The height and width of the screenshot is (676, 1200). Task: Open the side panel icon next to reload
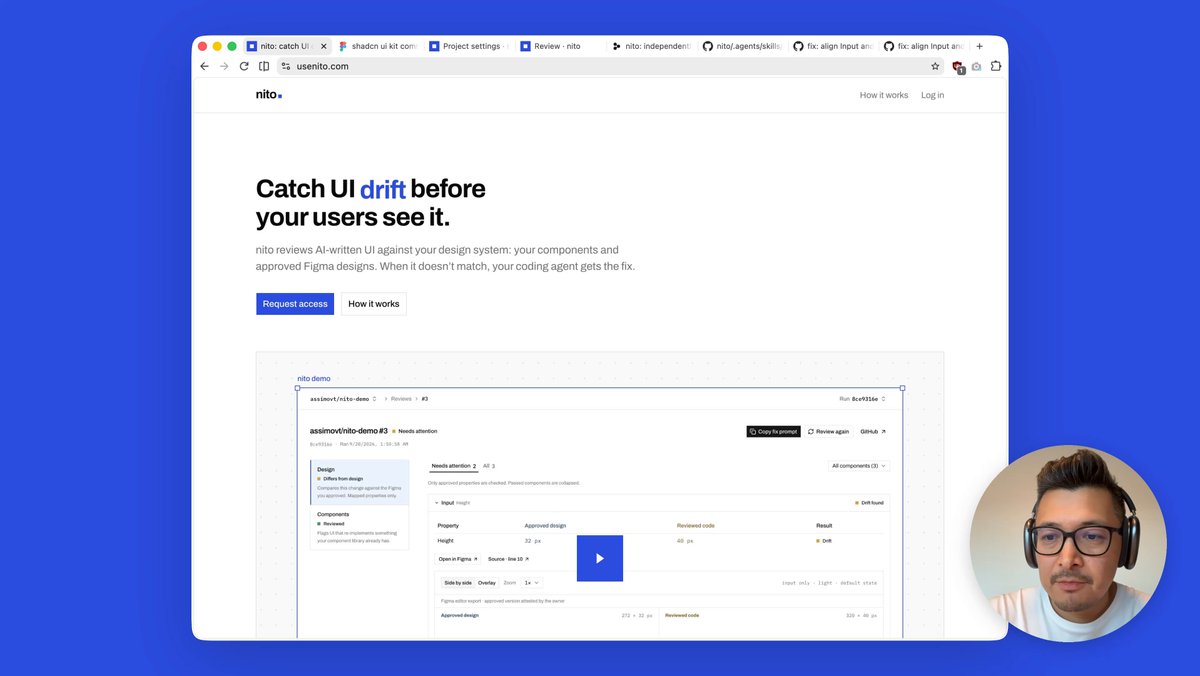pos(264,66)
